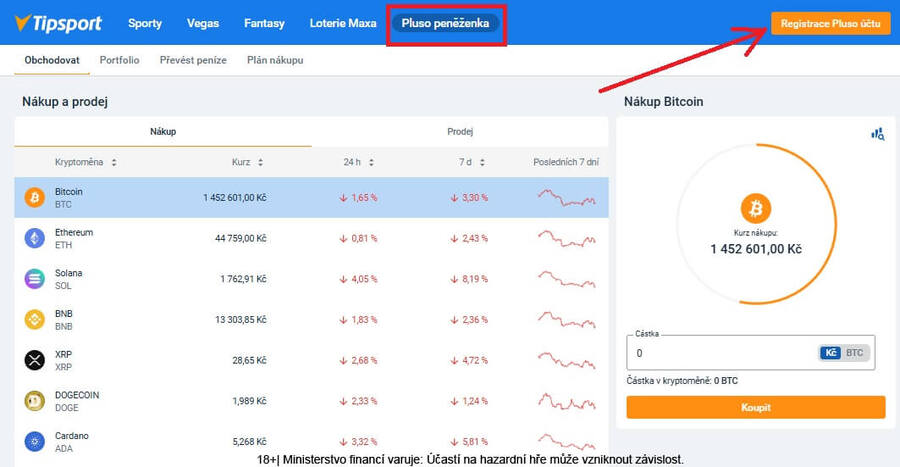Click the Cardano coin icon
The width and height of the screenshot is (900, 467).
(x=34, y=442)
